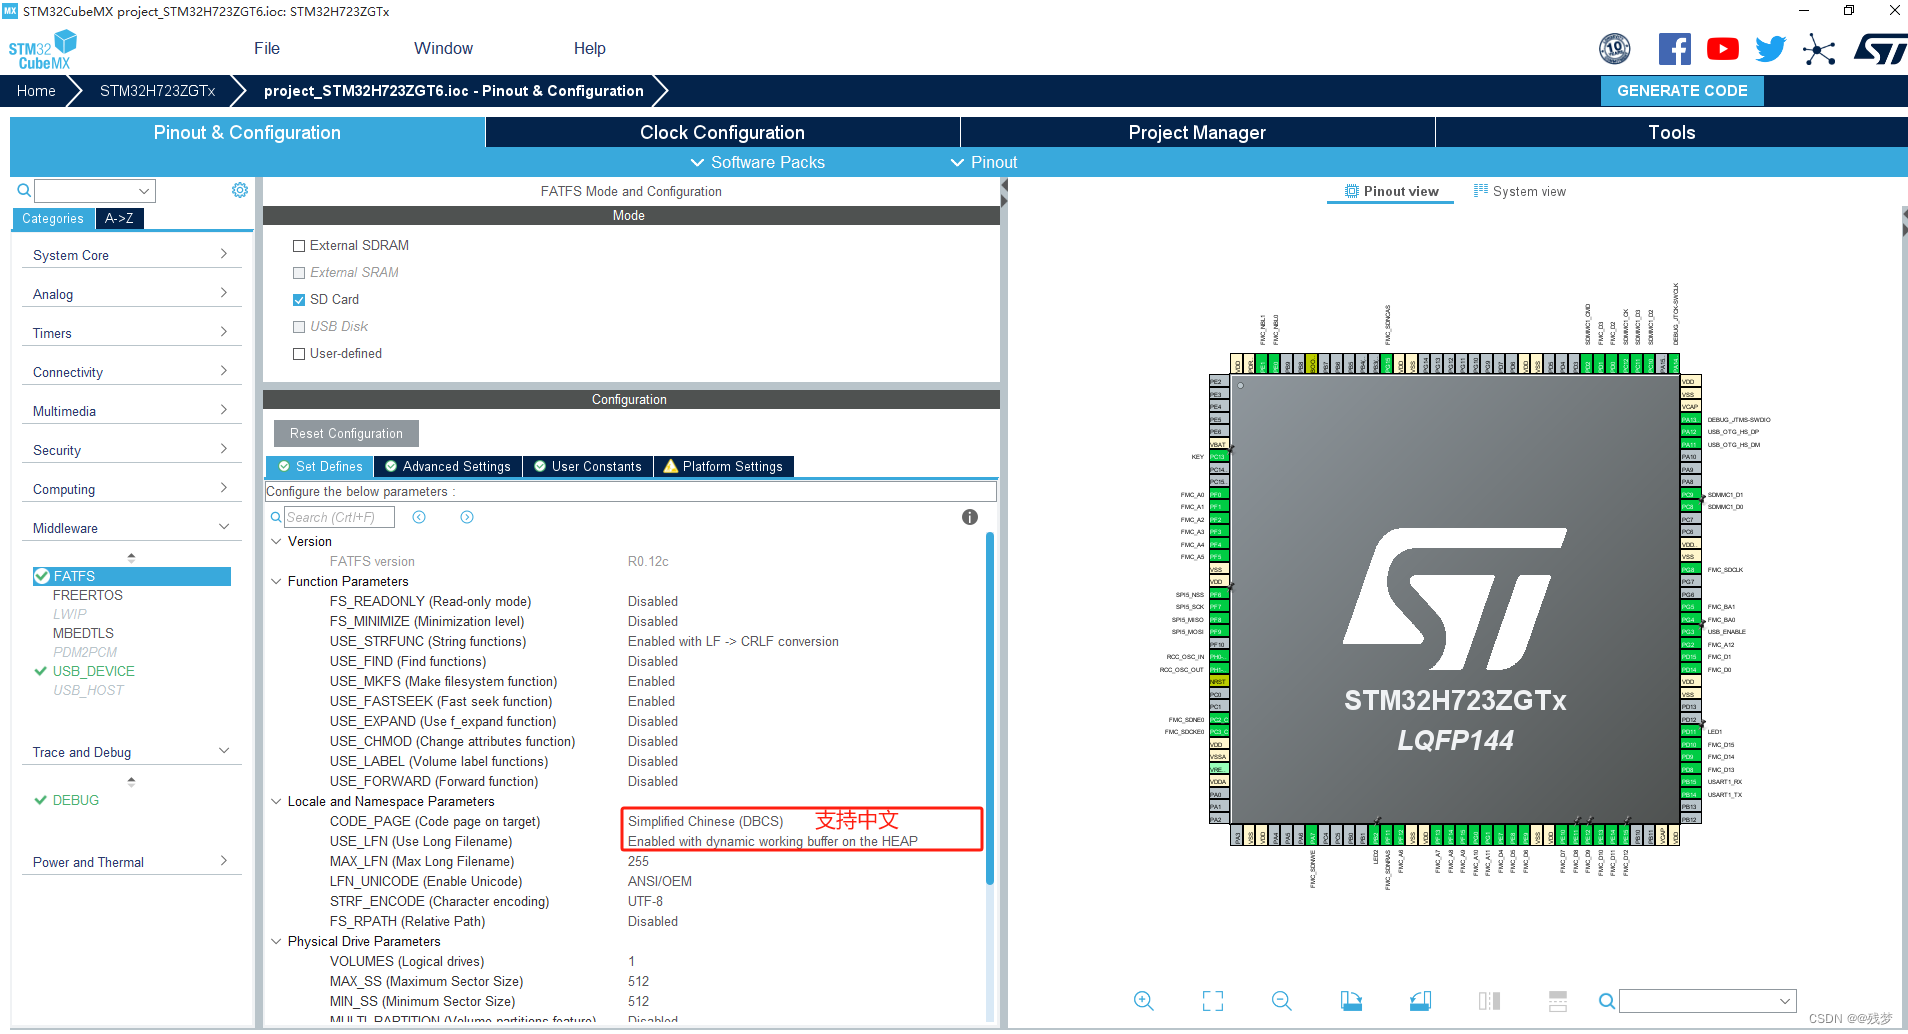
Task: Open the Software Packs dropdown
Action: [x=758, y=162]
